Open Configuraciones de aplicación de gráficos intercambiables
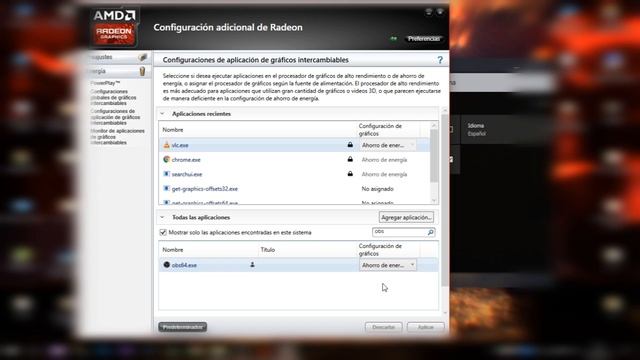The image size is (640, 360). pos(115,117)
